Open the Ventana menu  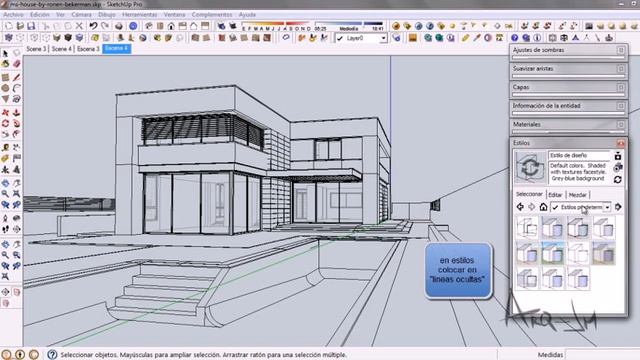pyautogui.click(x=174, y=14)
